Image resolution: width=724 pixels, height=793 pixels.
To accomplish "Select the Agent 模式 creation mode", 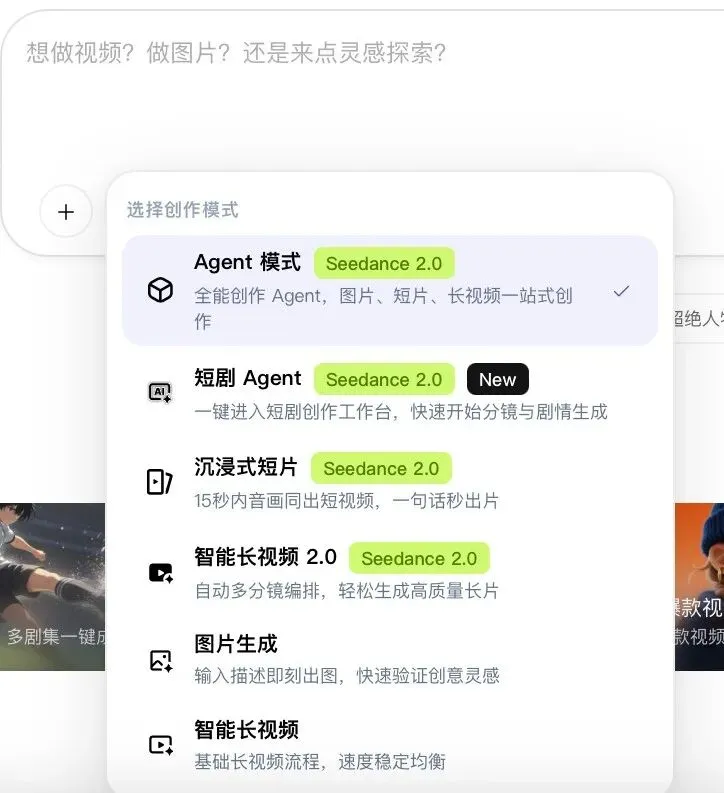I will point(390,291).
